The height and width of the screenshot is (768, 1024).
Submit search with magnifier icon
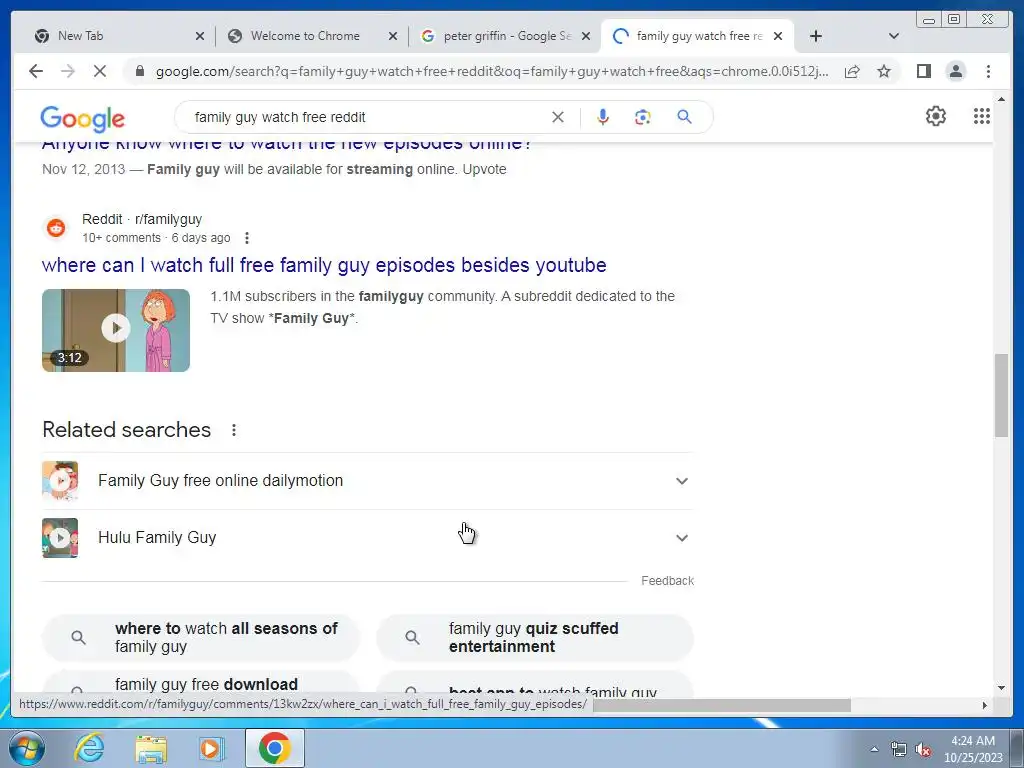click(x=684, y=117)
